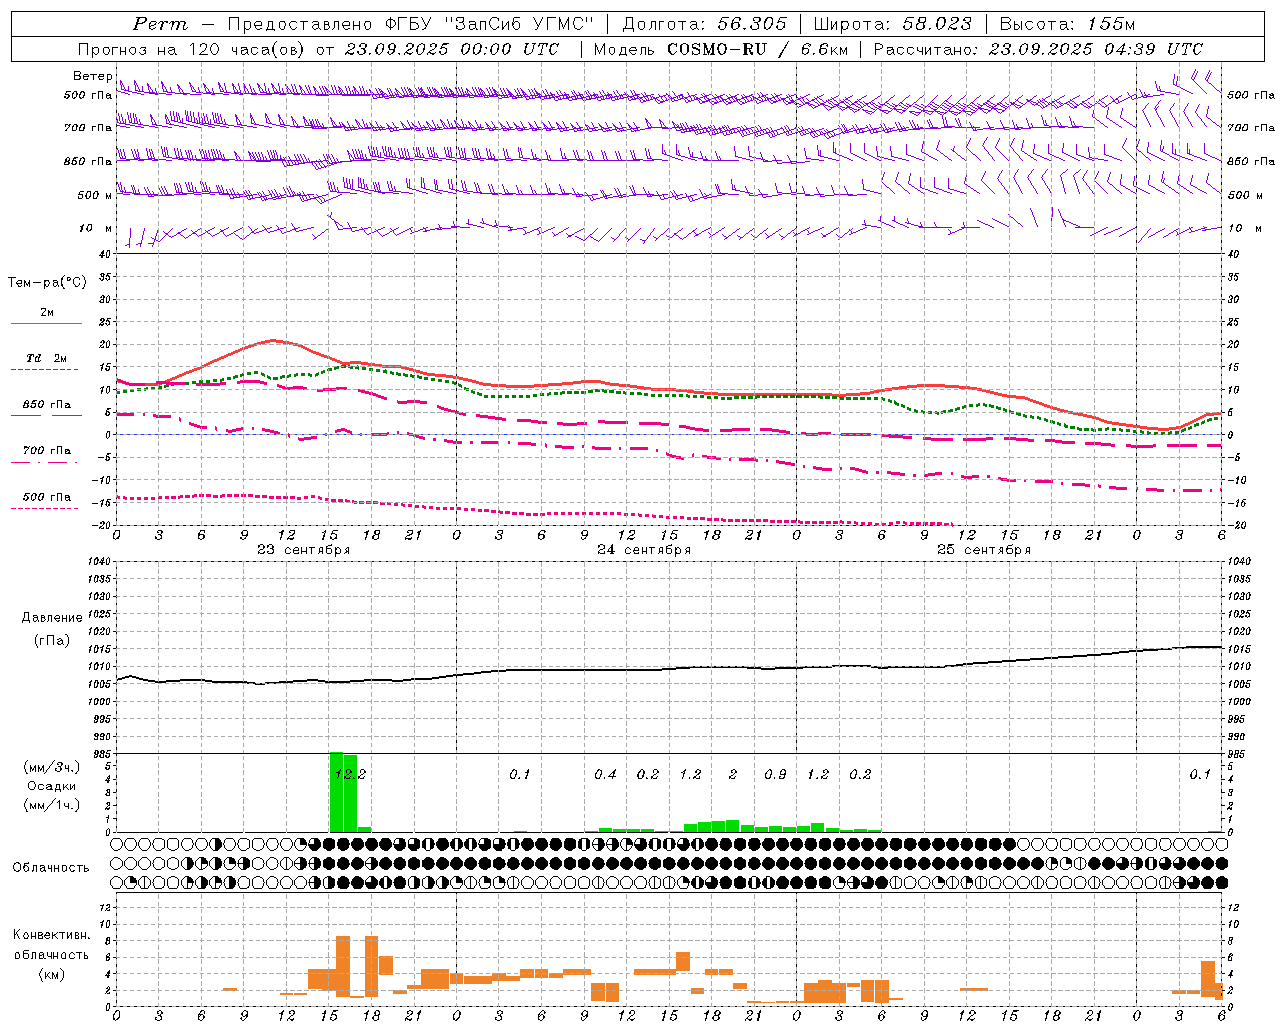Click the 0.9 precipitation amount
This screenshot has height=1024, width=1280.
tap(775, 774)
